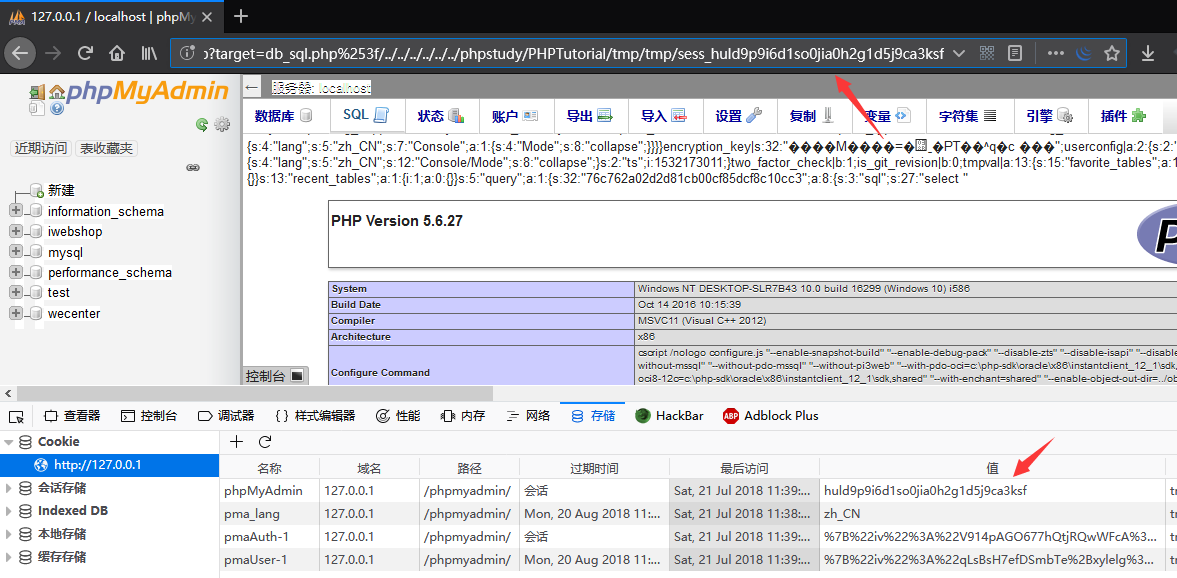Open the 引擎 engines tab
Screen dimensions: 1177x578
1049,116
